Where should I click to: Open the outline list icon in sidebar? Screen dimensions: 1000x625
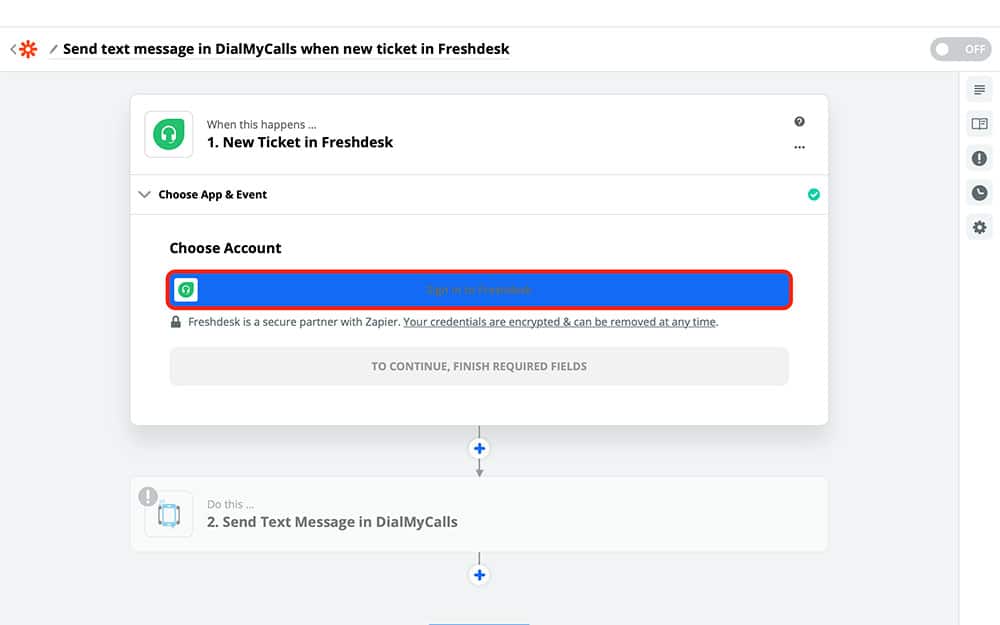tap(979, 90)
